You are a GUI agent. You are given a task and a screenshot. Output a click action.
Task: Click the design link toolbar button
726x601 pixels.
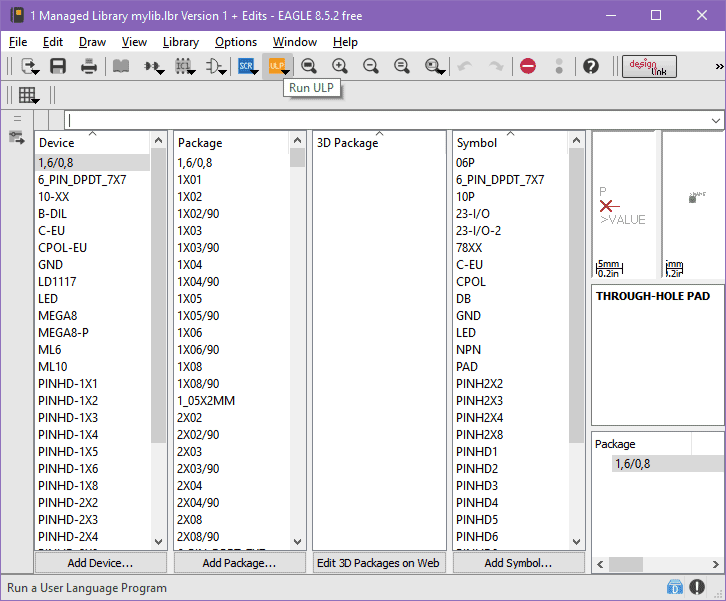coord(649,66)
